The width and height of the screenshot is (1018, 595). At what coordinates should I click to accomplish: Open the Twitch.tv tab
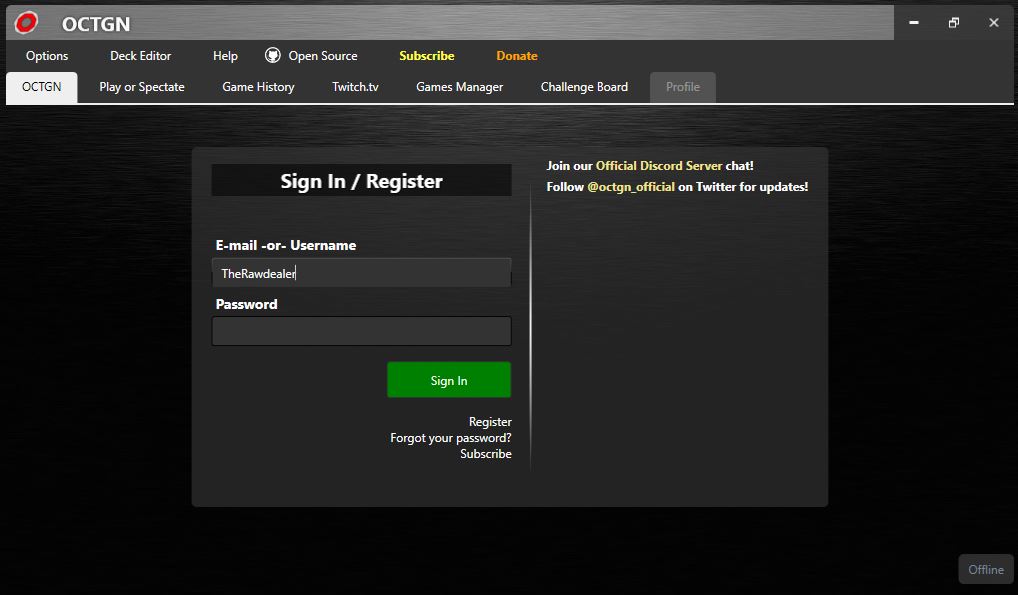pyautogui.click(x=355, y=87)
